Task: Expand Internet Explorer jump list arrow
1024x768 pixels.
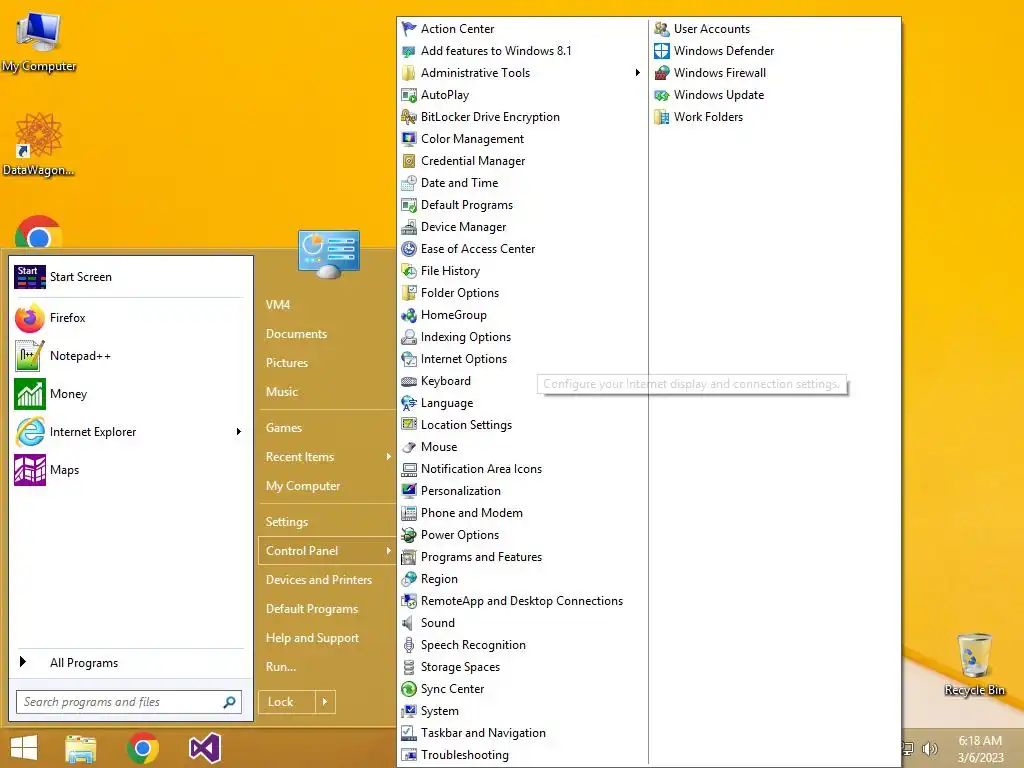Action: click(x=238, y=432)
